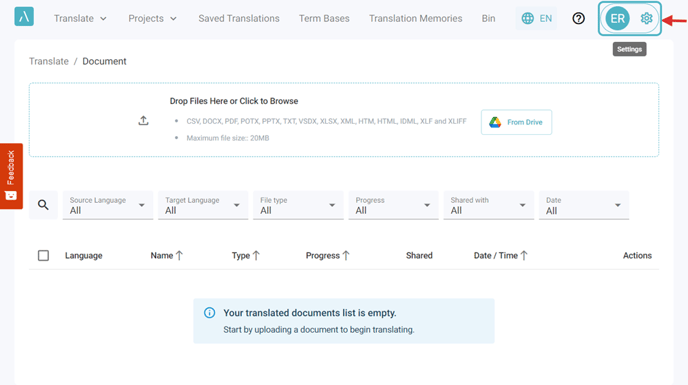Tick the select-all checkbox in table header
Screen dimensions: 688x385
43,255
